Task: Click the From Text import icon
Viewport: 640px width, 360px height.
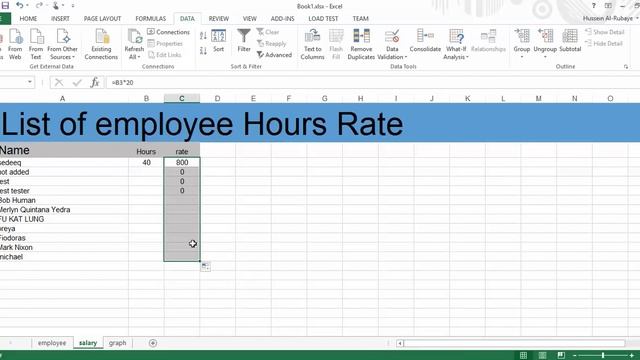Action: click(36, 44)
